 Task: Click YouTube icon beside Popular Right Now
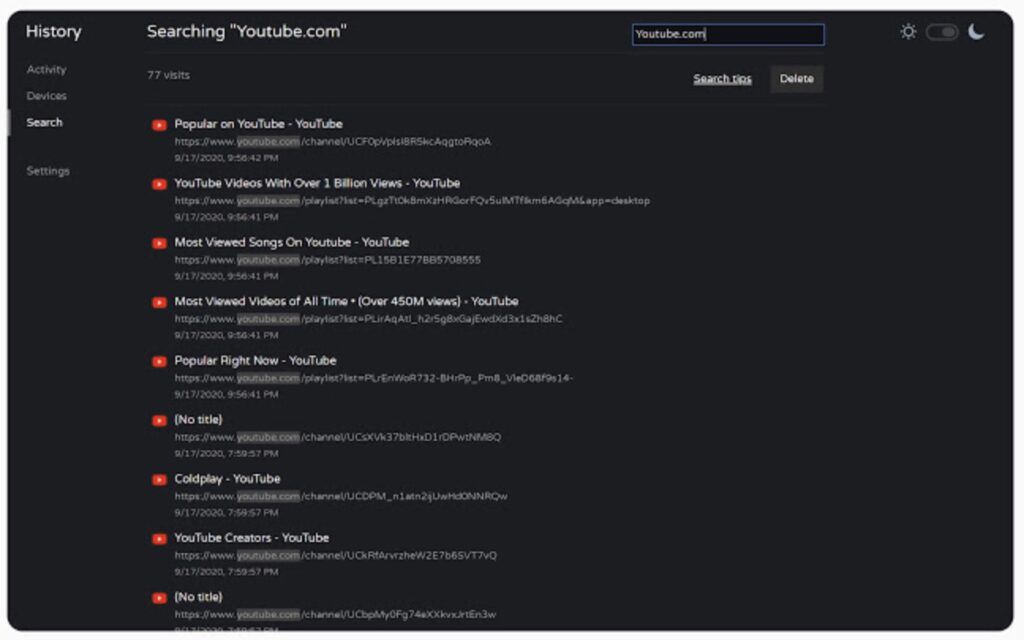pos(159,361)
